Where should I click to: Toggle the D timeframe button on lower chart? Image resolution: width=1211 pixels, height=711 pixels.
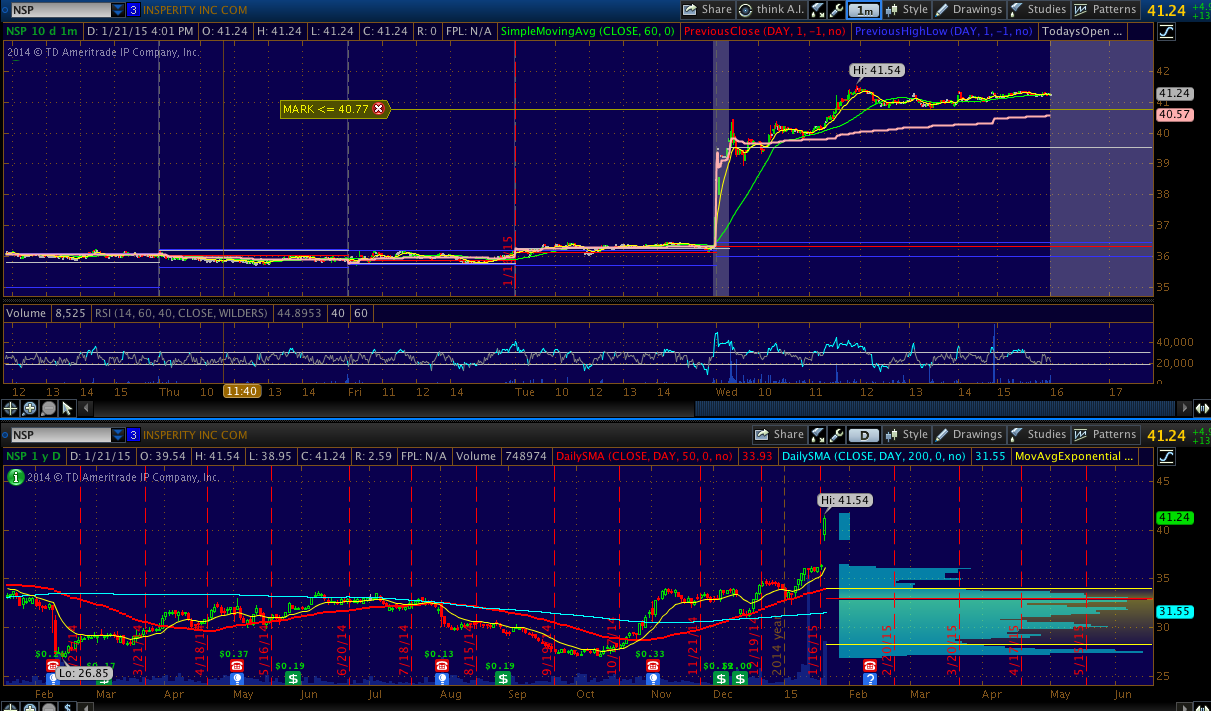tap(863, 435)
